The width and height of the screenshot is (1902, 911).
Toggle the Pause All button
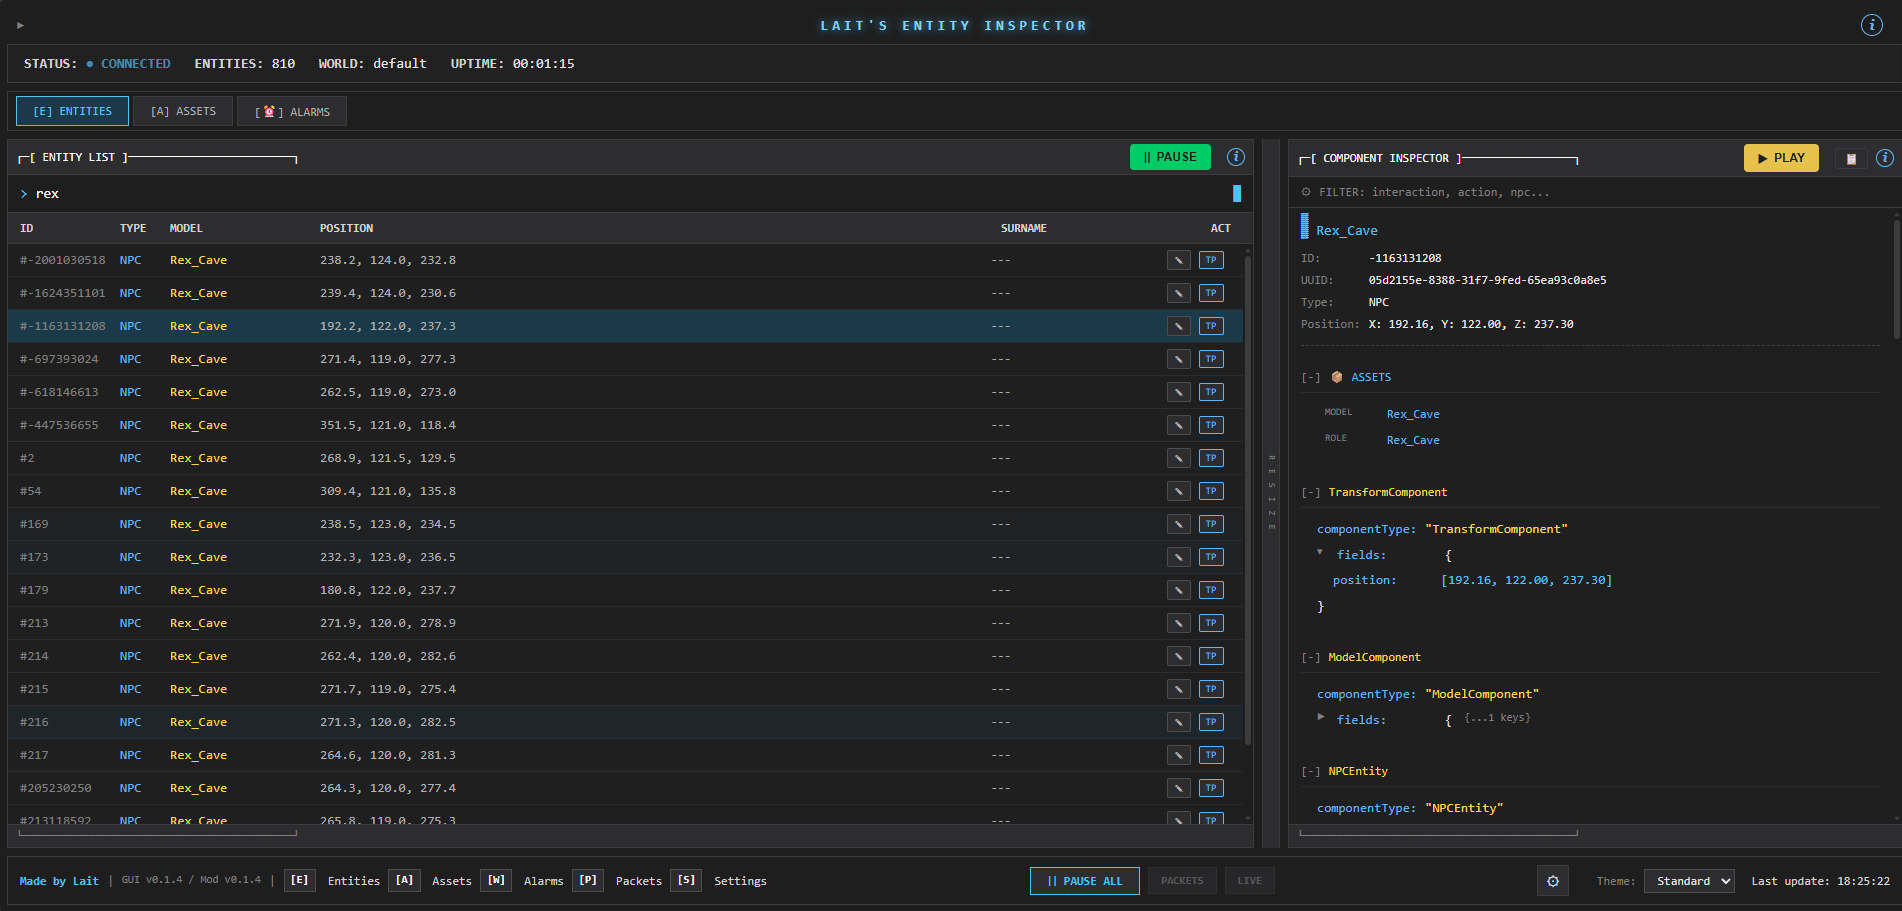tap(1084, 881)
